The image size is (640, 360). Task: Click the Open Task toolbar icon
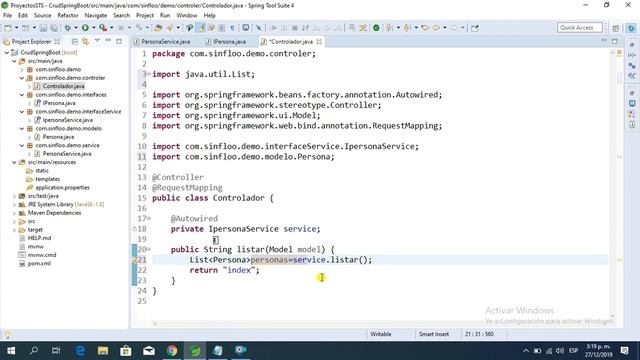[169, 28]
